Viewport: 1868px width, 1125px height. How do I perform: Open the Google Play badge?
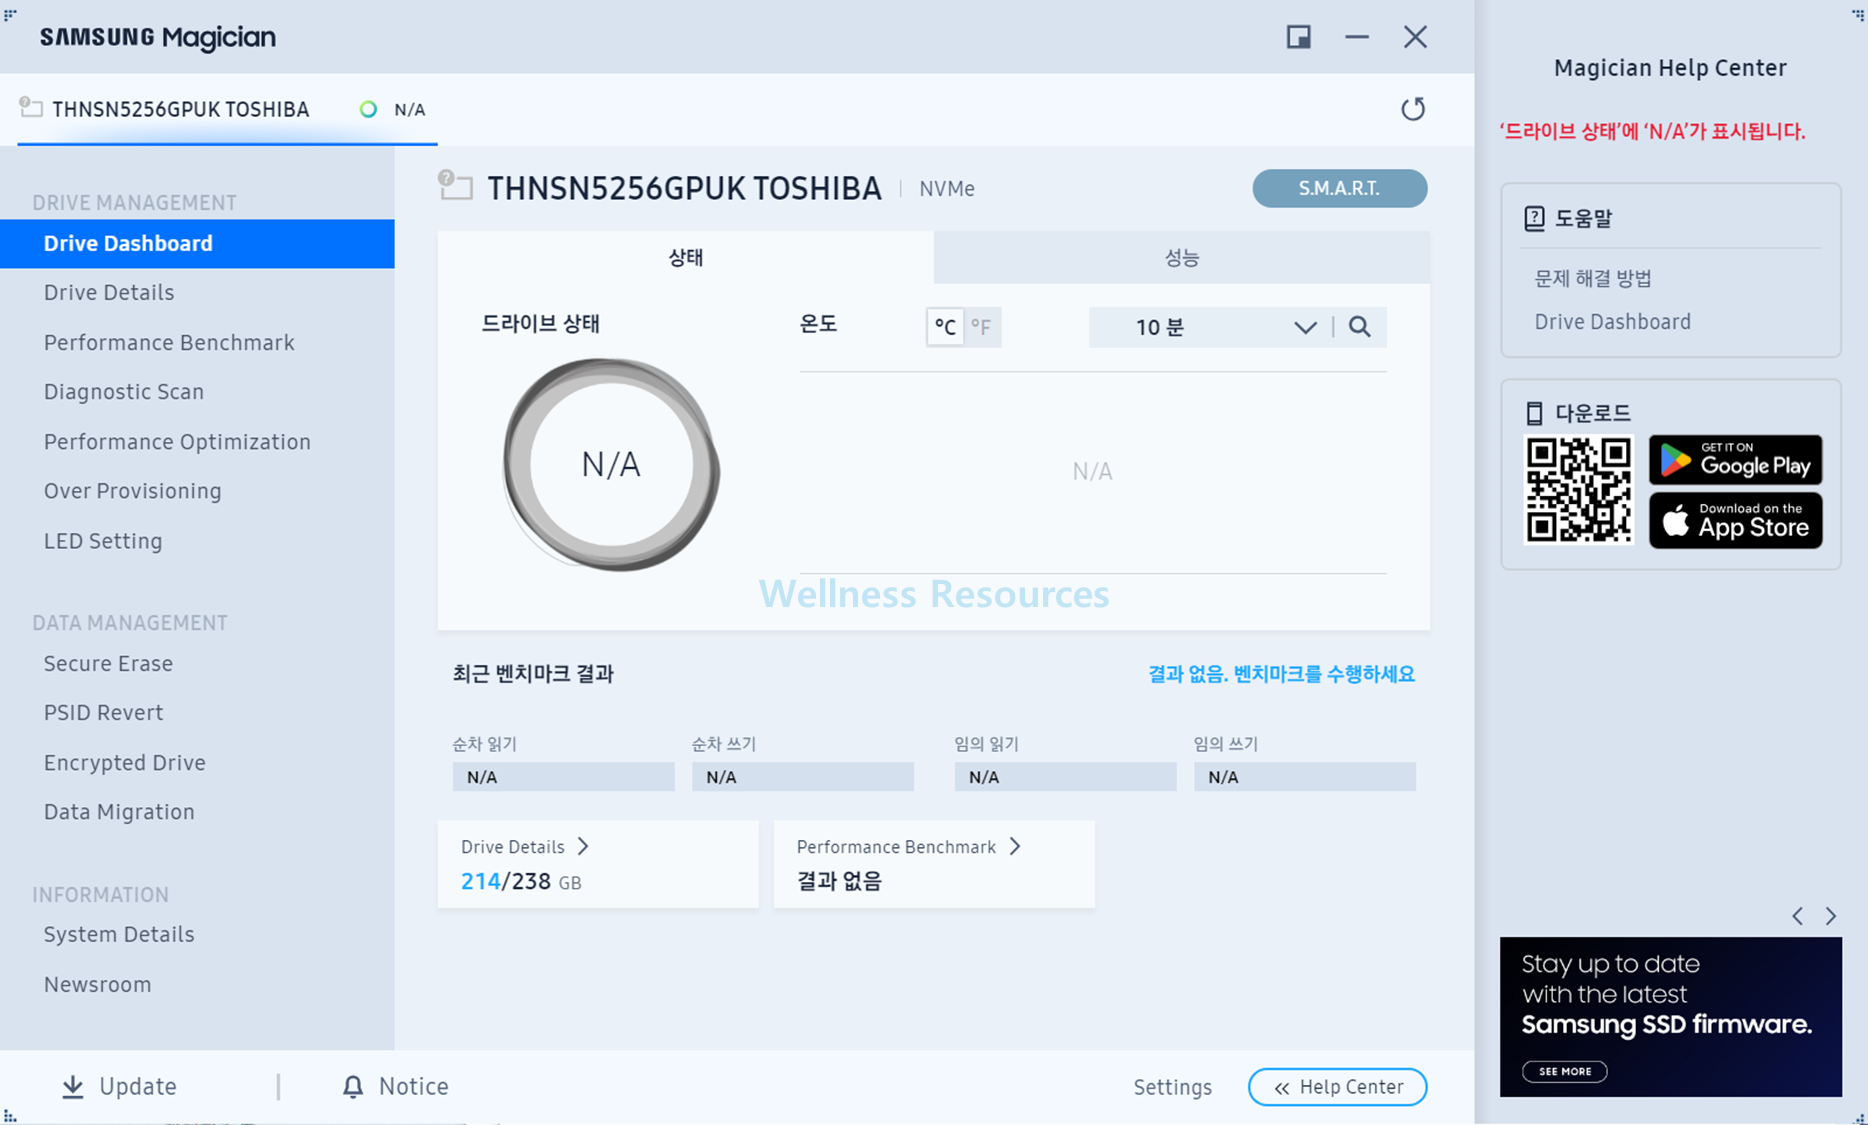[1735, 460]
